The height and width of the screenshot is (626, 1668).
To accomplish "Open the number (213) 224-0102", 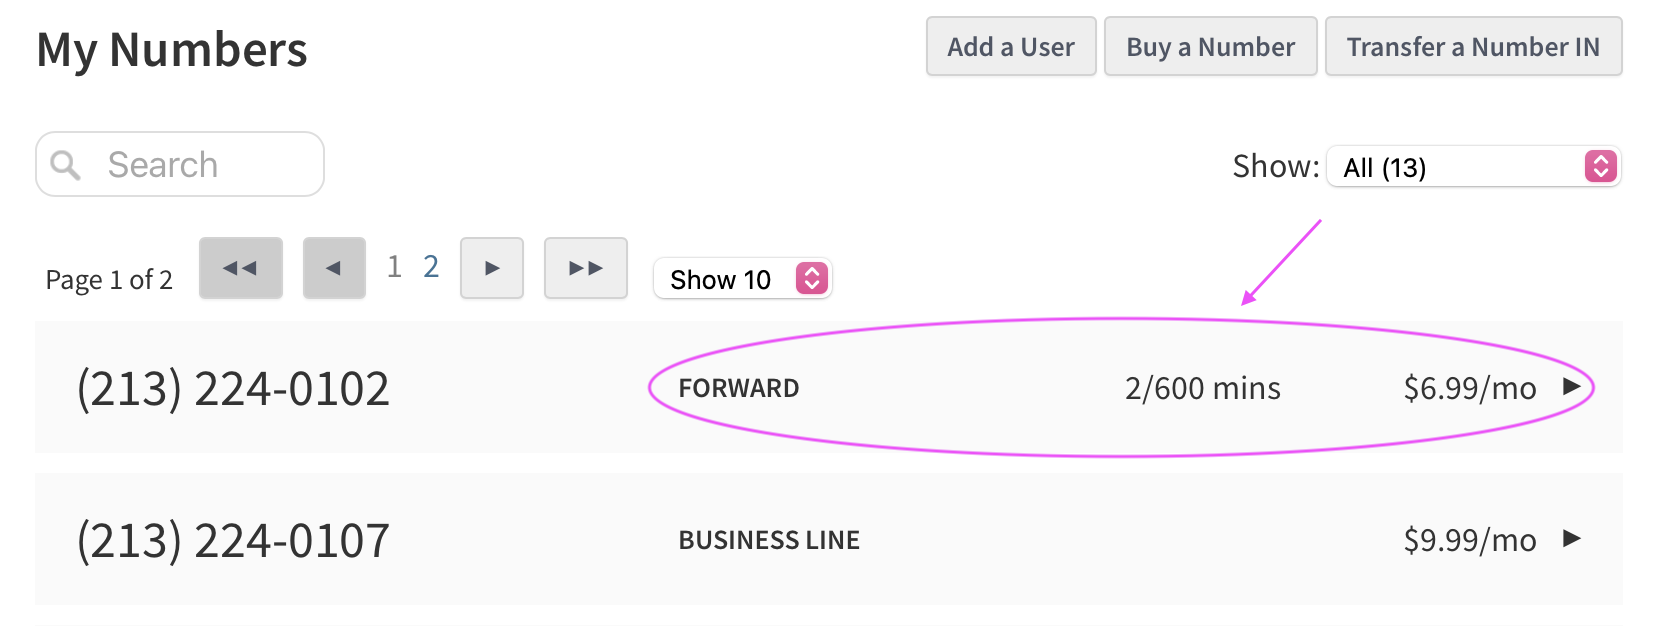I will (x=233, y=389).
